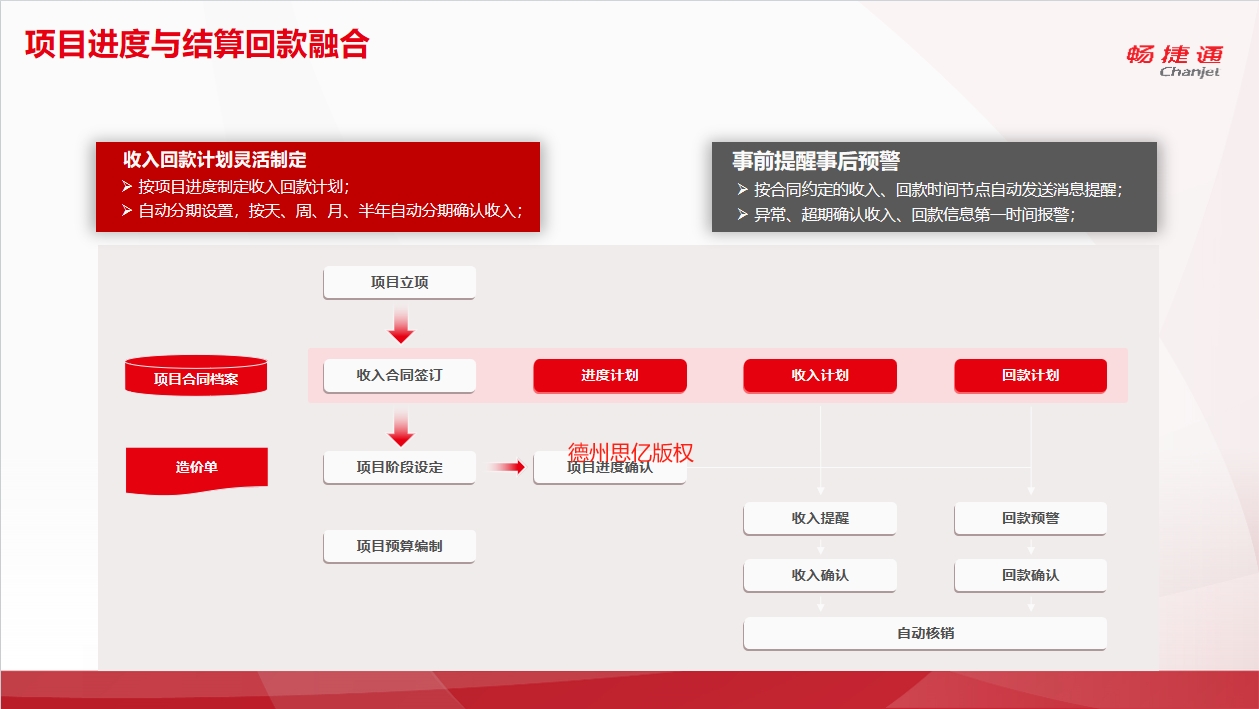This screenshot has height=709, width=1259.
Task: Click the bullet 按项目进度制定收入回款计划
Action: 235,186
